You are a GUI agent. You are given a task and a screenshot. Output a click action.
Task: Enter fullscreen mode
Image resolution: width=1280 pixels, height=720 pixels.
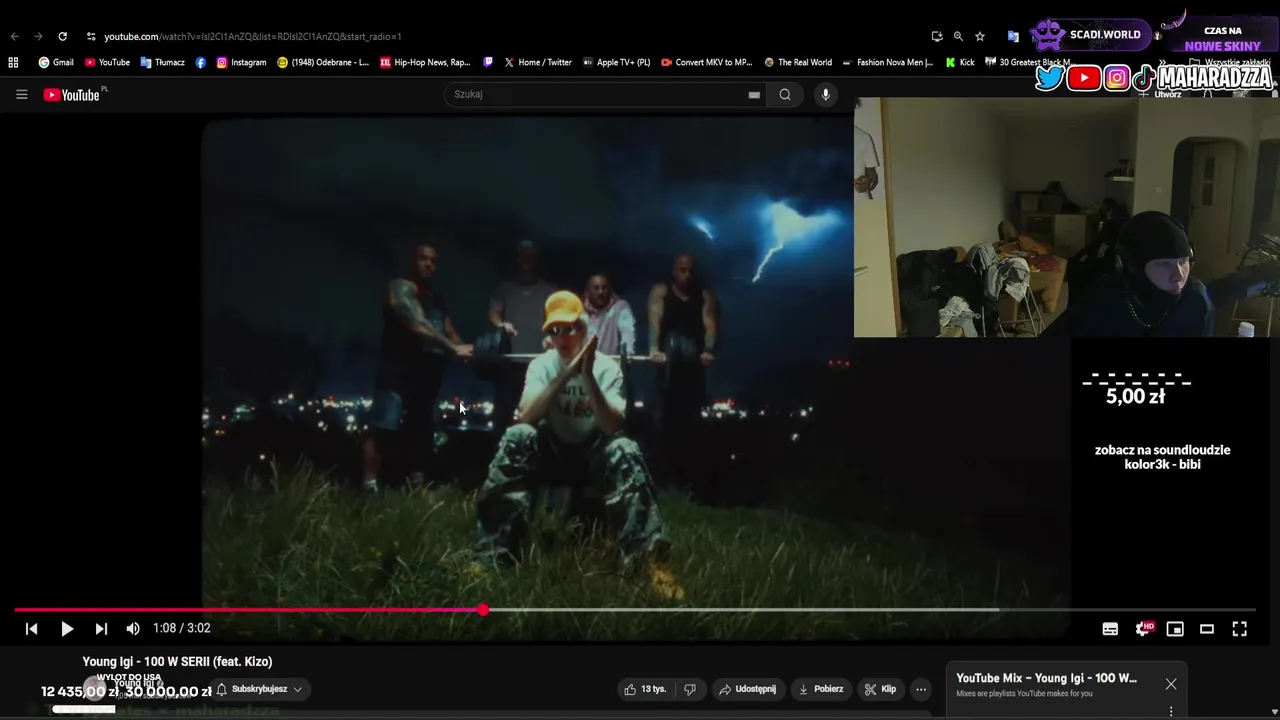point(1239,629)
